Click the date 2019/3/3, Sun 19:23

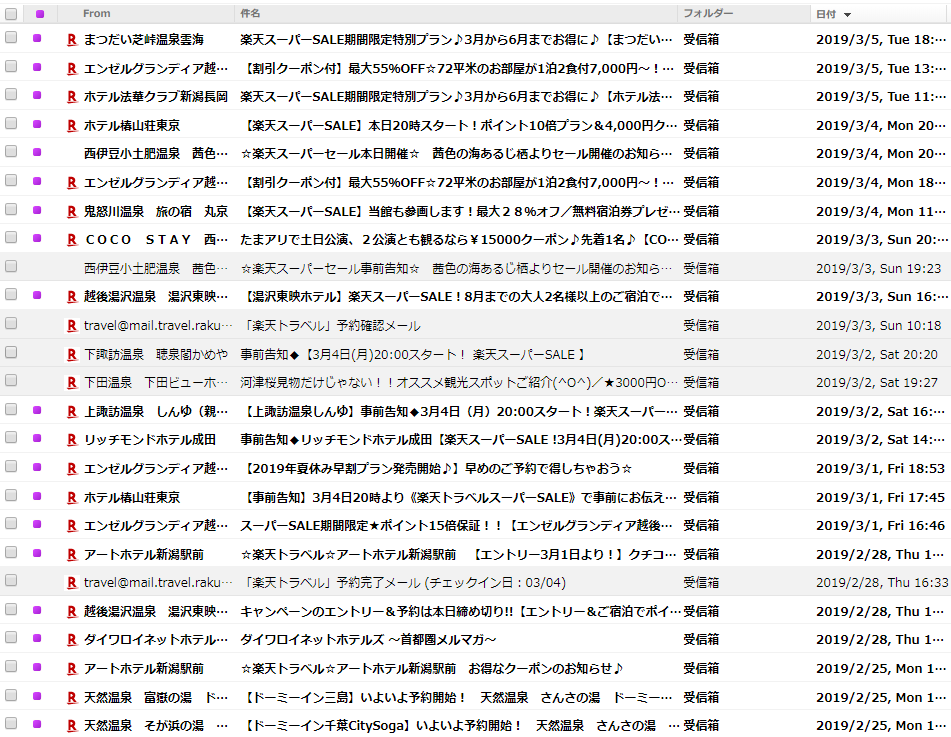click(x=878, y=269)
